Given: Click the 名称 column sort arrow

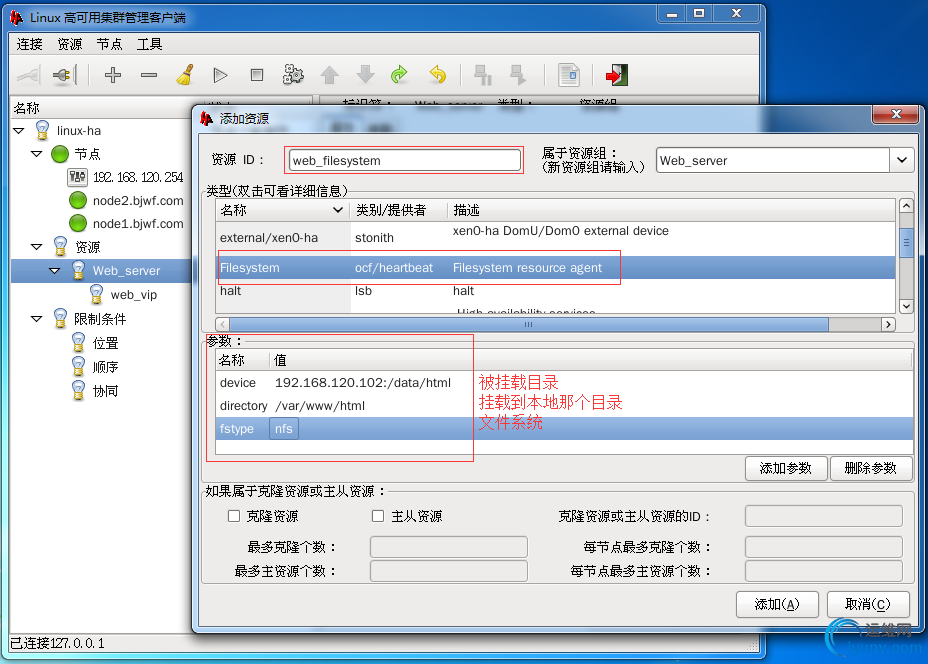Looking at the screenshot, I should [338, 210].
